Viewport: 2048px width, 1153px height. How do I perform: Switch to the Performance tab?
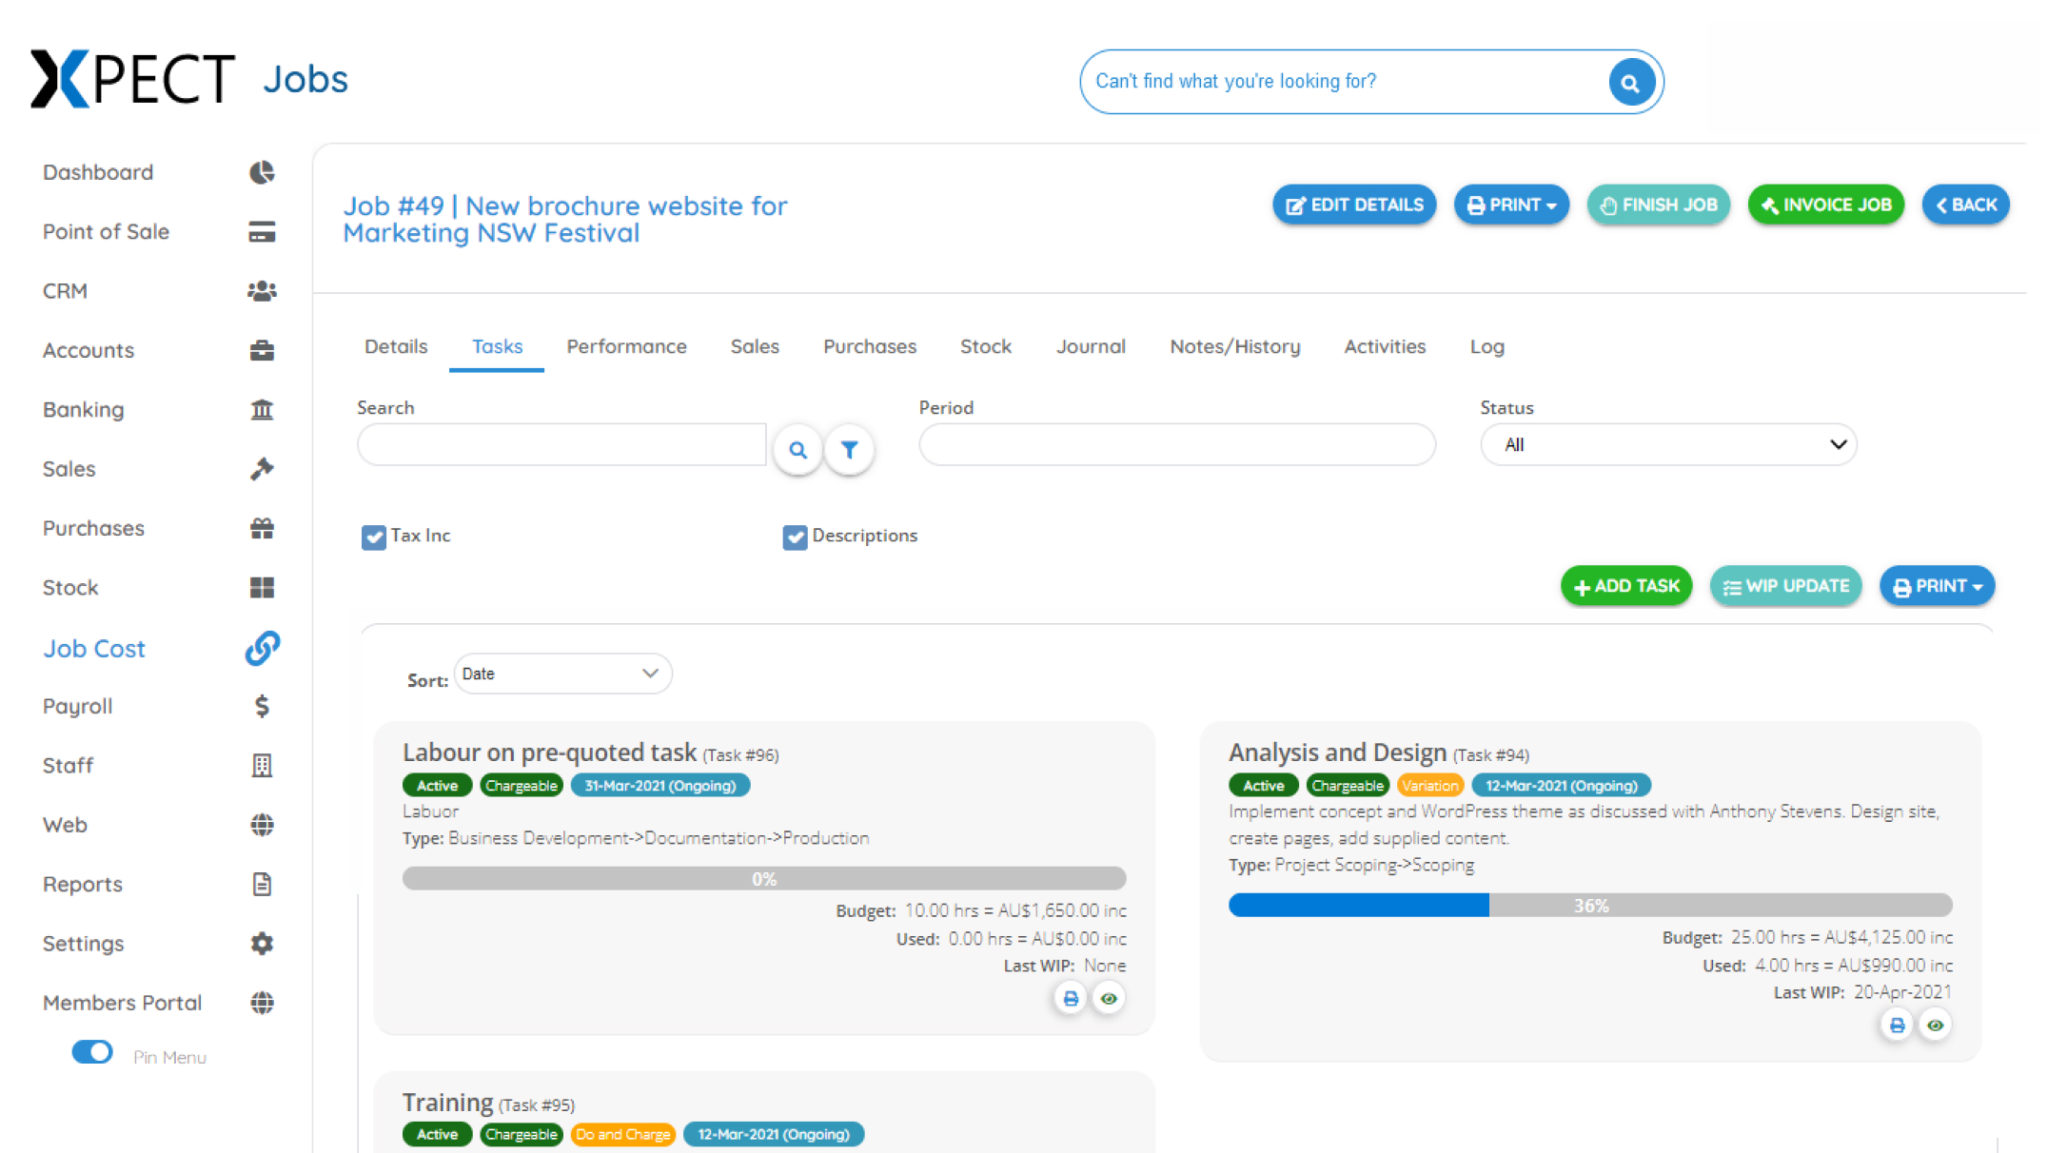[626, 346]
